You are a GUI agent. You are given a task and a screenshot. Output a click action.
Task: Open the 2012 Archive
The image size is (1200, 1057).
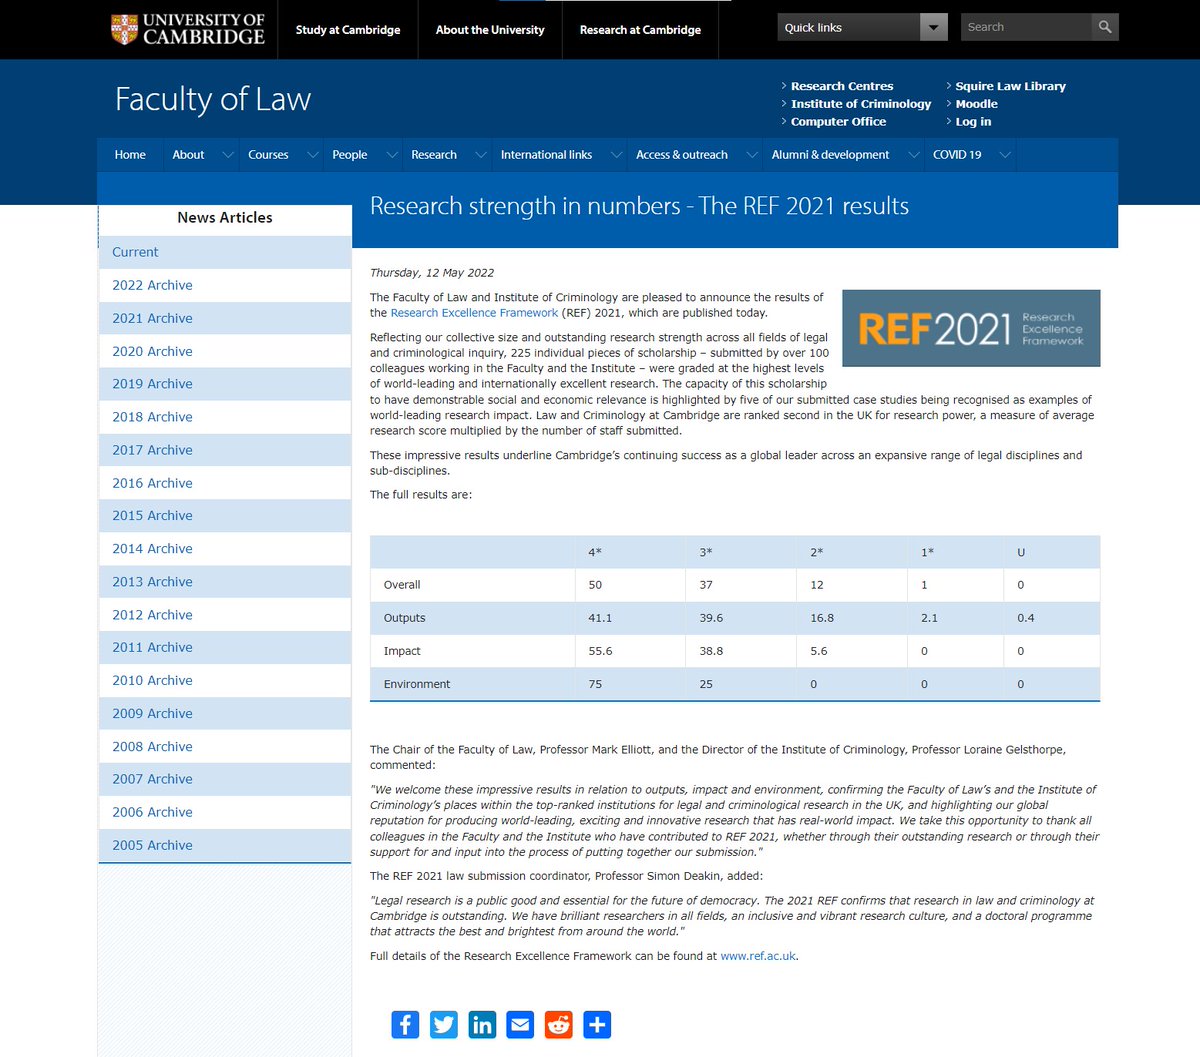225,615
